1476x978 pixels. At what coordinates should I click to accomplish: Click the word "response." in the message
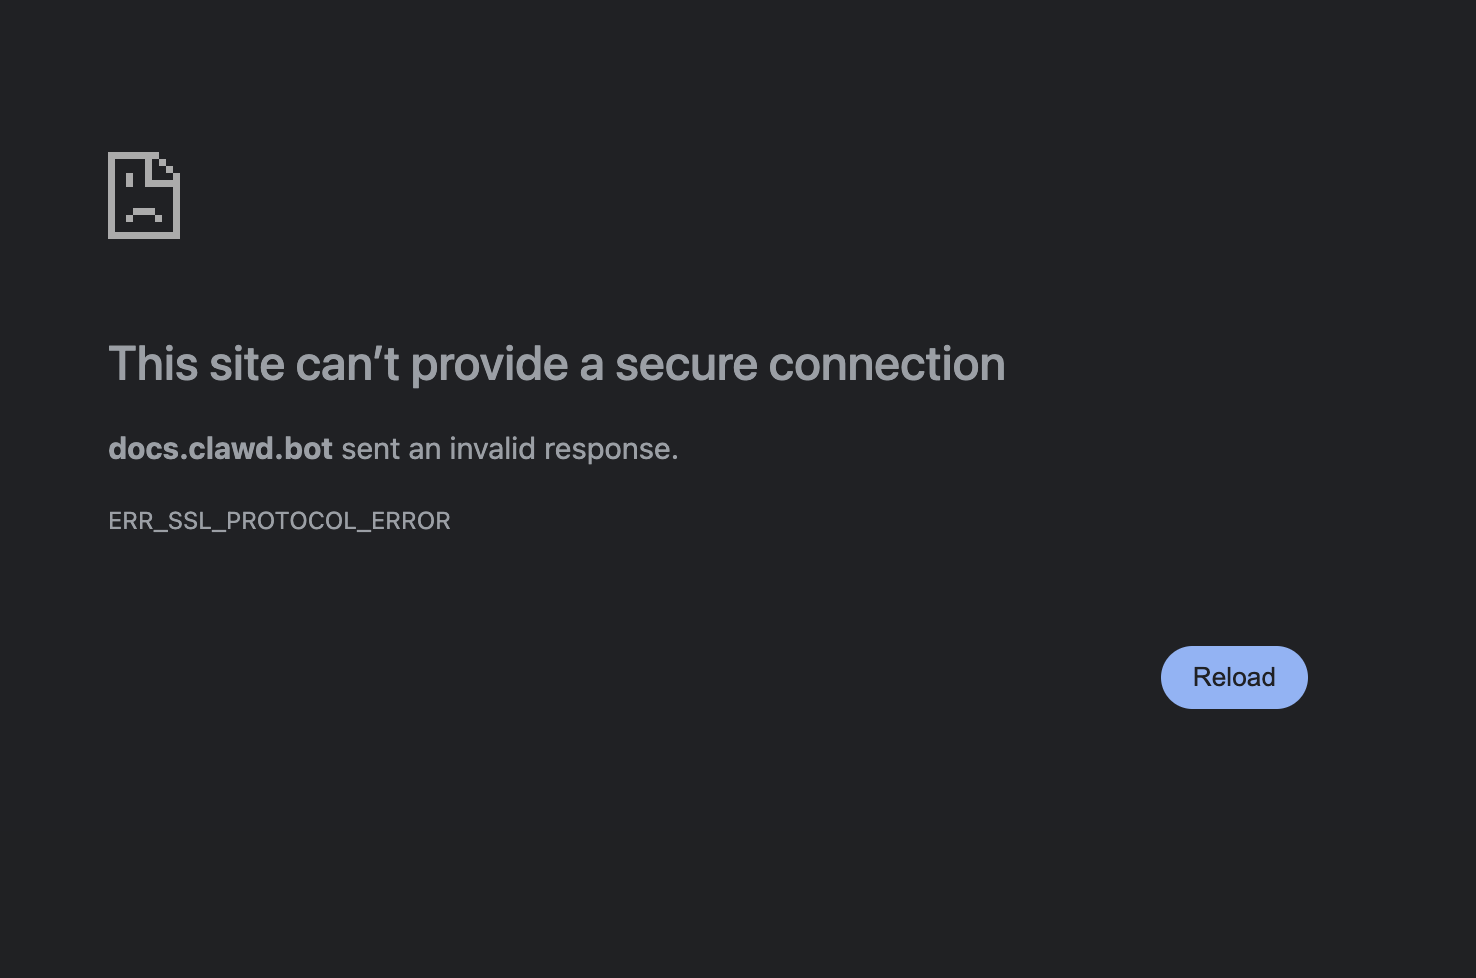click(611, 449)
